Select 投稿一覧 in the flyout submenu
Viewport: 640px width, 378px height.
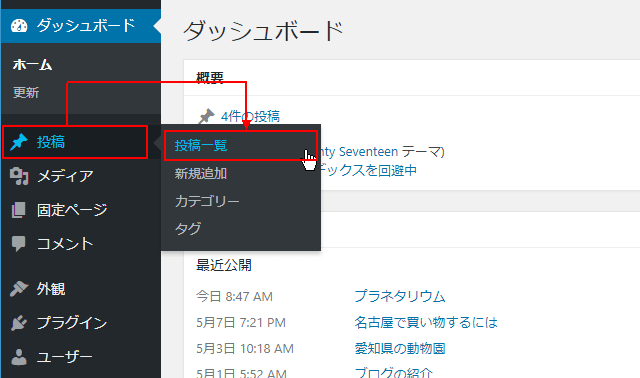(x=201, y=145)
